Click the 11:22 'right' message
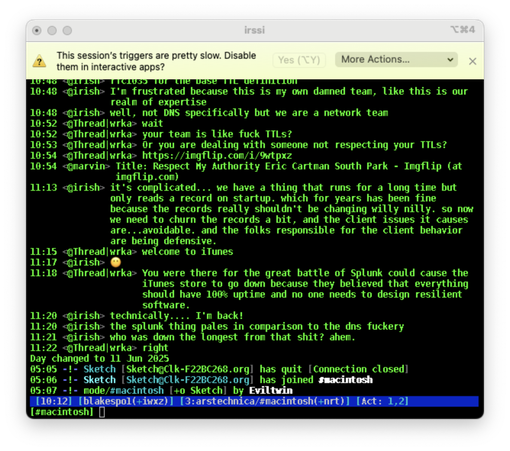Screen dimensions: 510x451 tap(155, 348)
